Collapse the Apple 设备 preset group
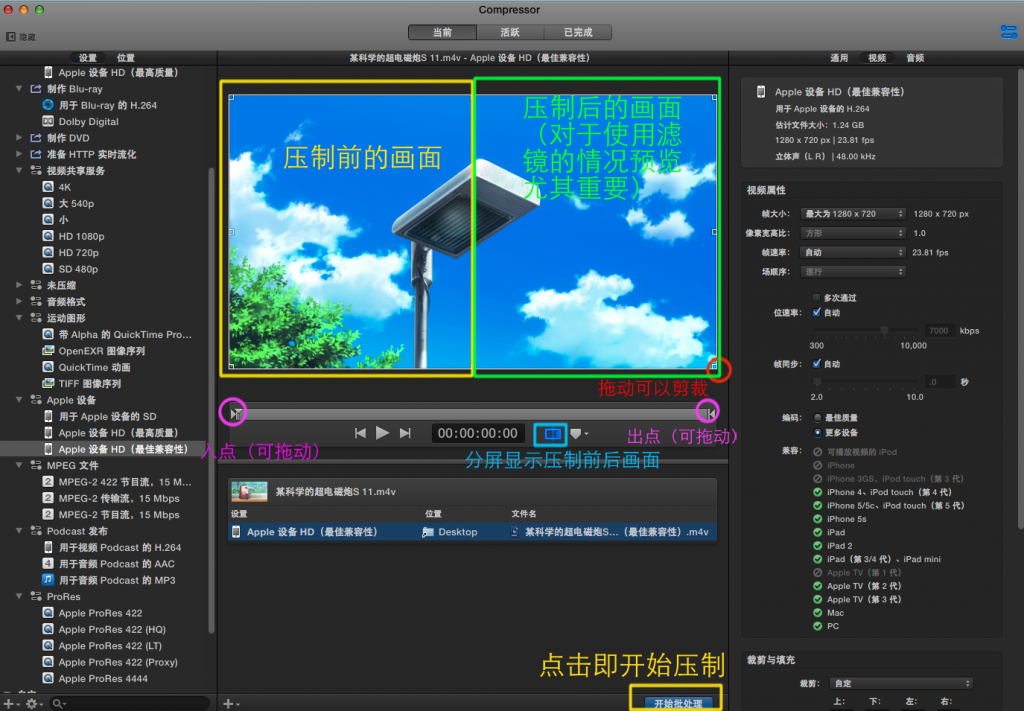The image size is (1024, 711). [20, 400]
